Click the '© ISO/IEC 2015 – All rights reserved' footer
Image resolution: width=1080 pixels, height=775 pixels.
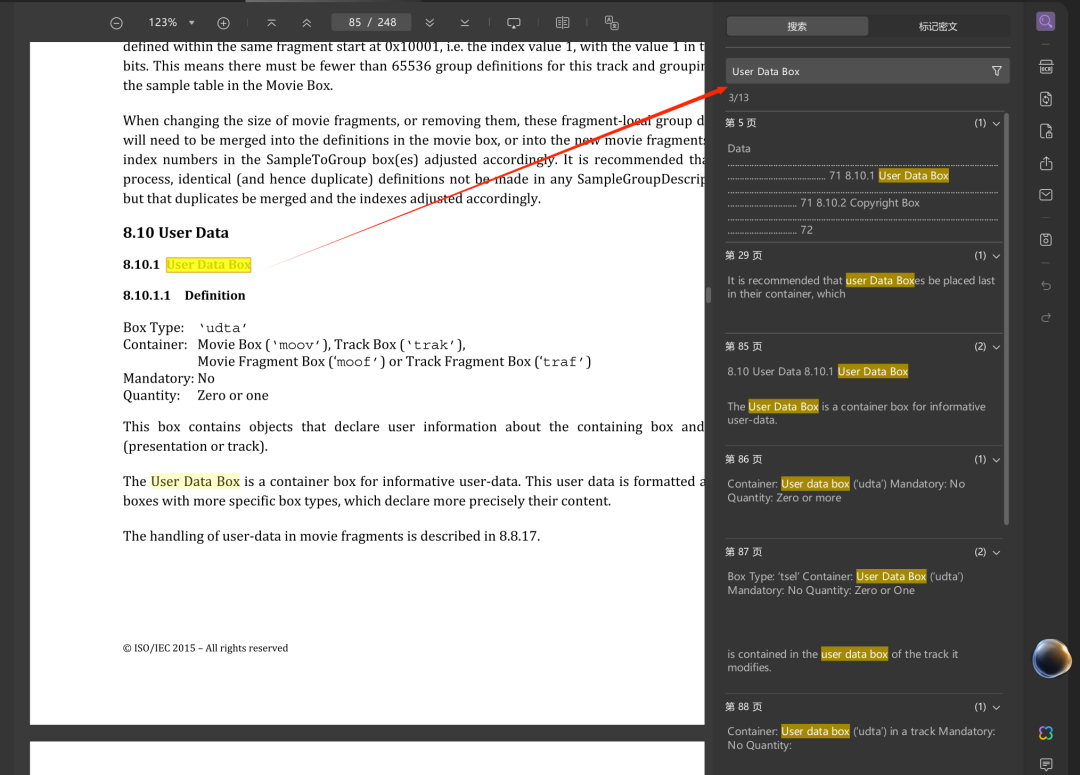click(205, 648)
